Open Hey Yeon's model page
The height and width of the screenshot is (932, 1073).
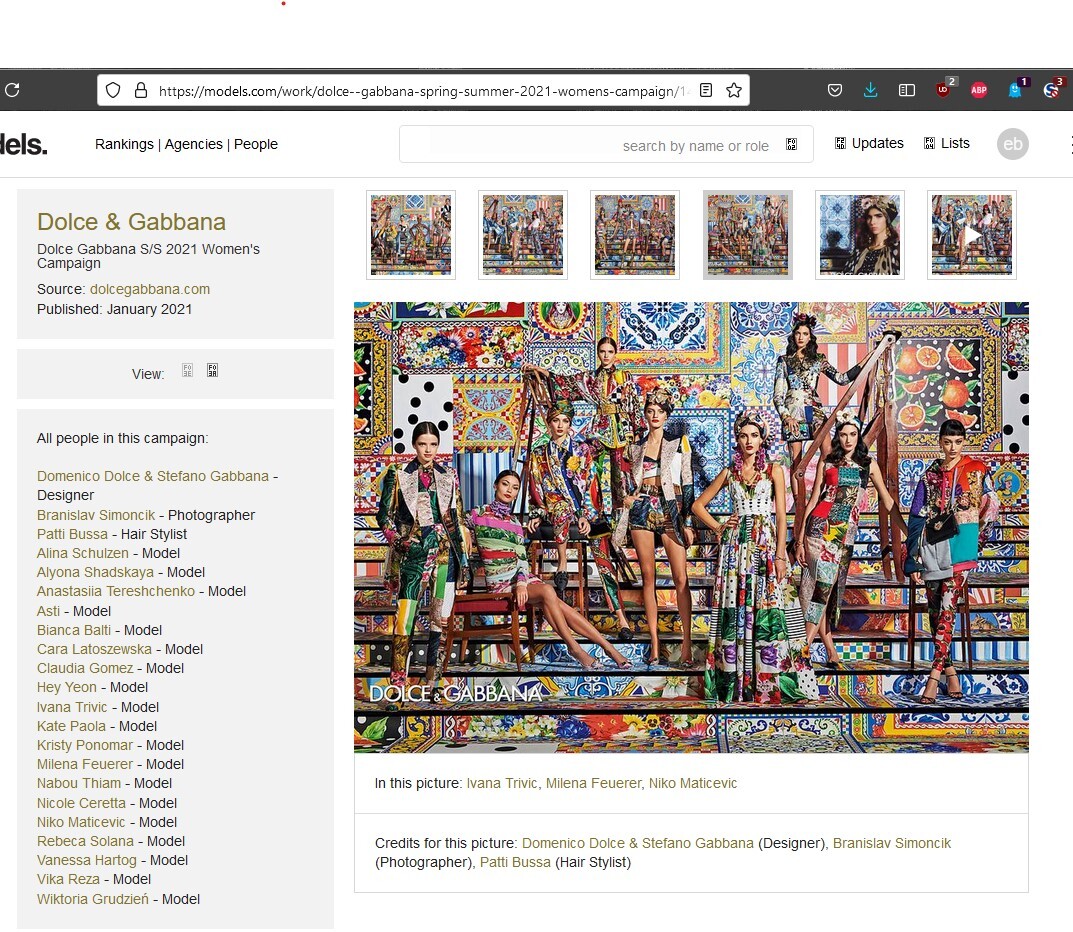pos(67,688)
